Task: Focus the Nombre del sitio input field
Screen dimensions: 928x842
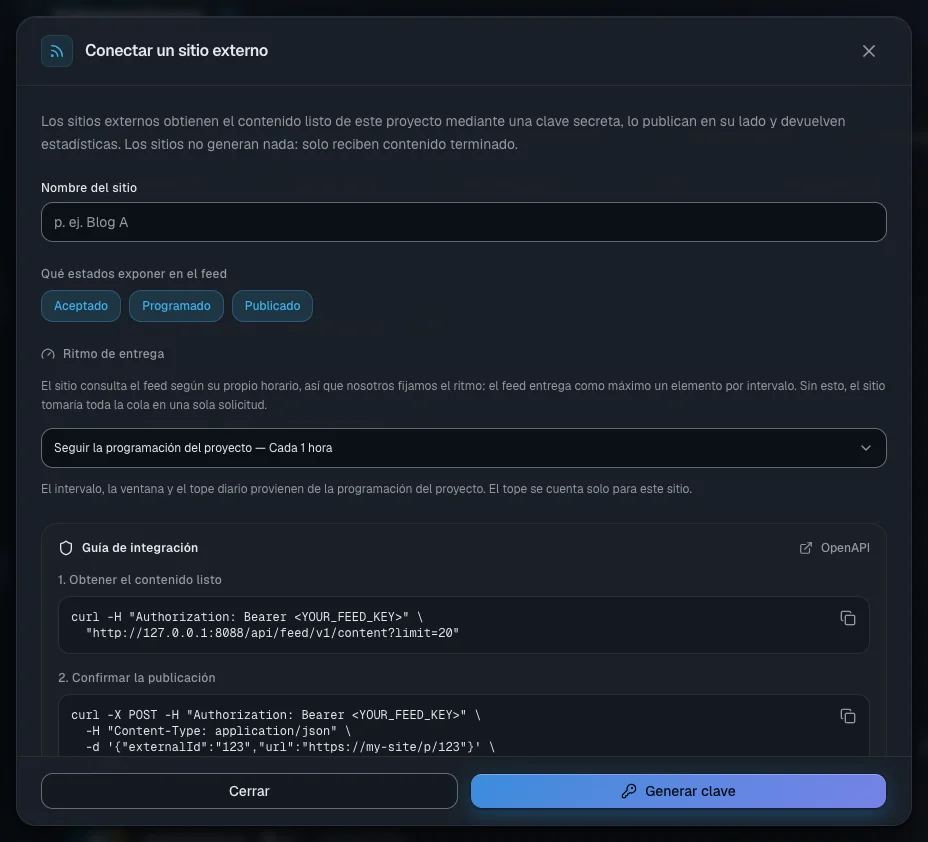Action: (x=463, y=222)
